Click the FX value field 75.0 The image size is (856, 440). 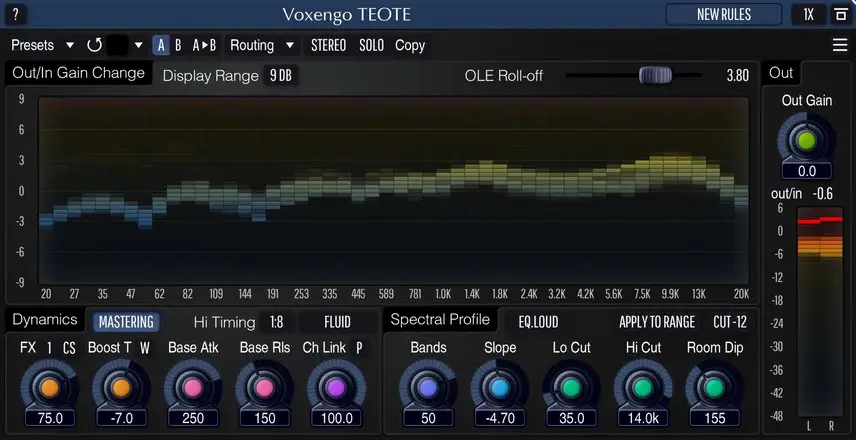point(50,419)
